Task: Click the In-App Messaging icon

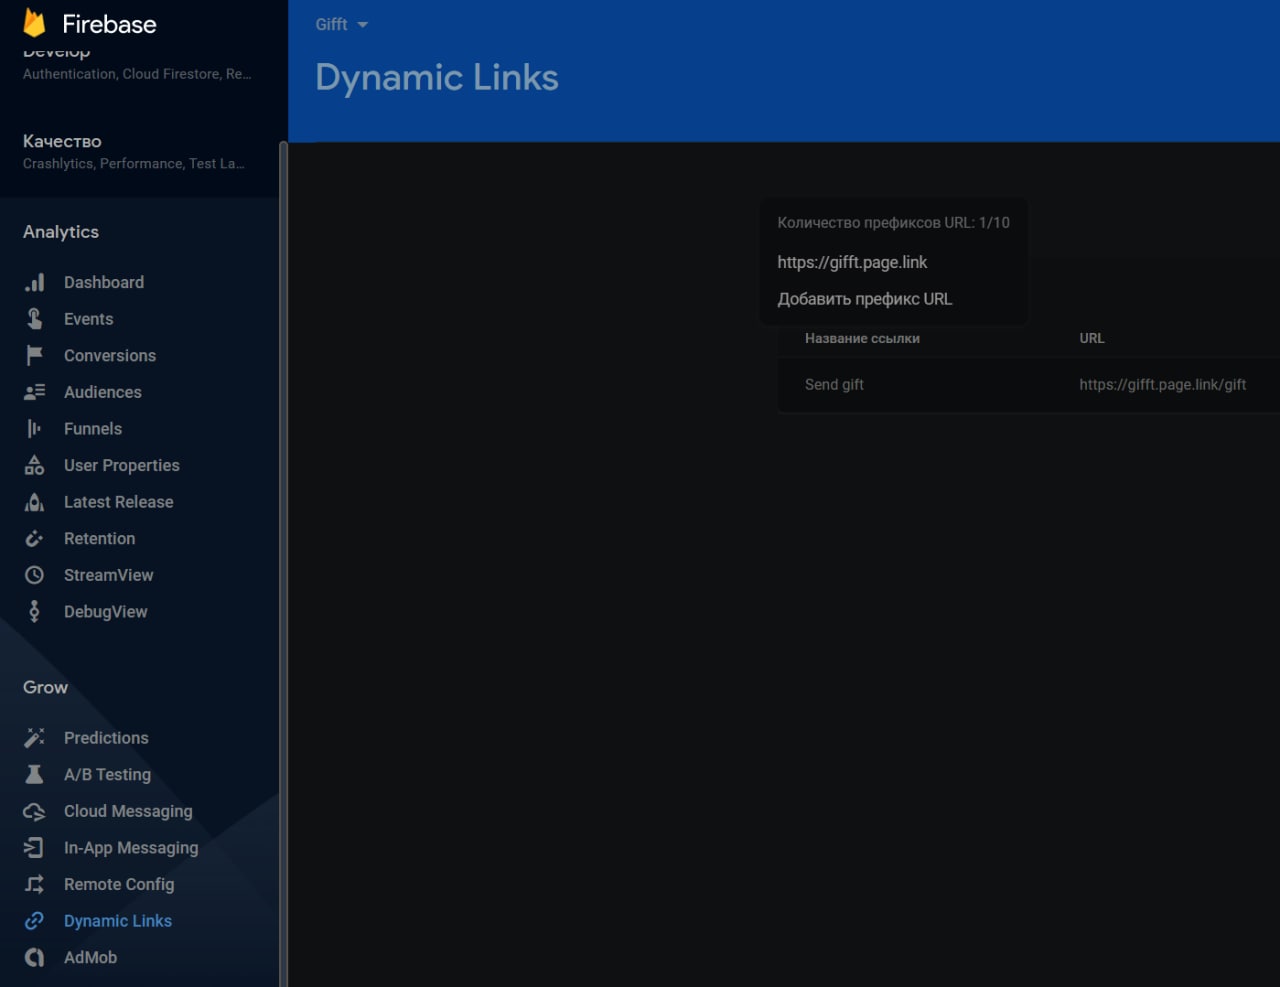Action: click(34, 848)
